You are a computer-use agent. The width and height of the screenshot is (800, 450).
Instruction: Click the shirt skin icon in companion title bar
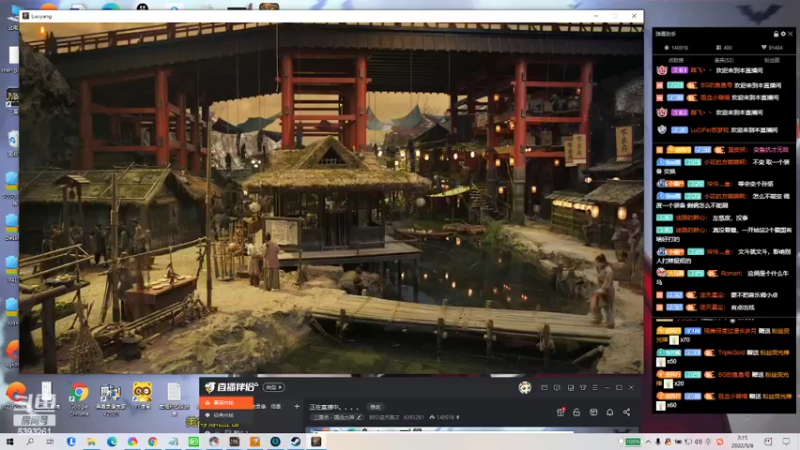583,388
